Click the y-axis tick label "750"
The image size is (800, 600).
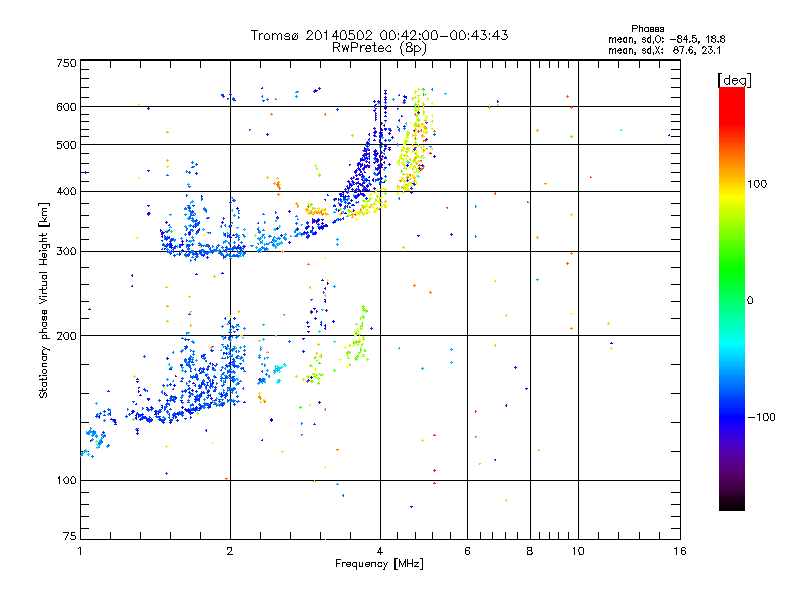[x=66, y=63]
